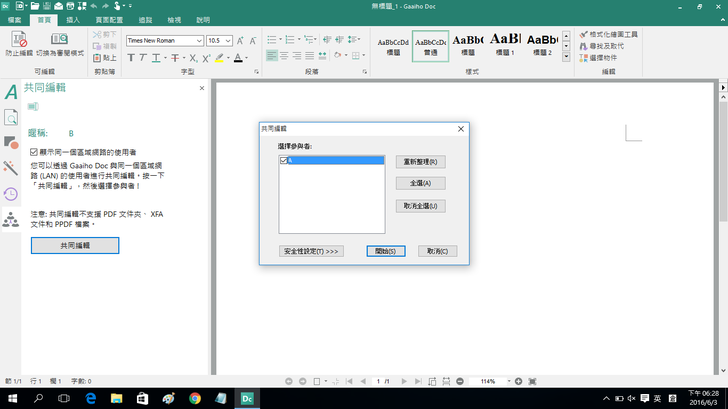Toggle the participant checkbox in the list

coord(284,160)
